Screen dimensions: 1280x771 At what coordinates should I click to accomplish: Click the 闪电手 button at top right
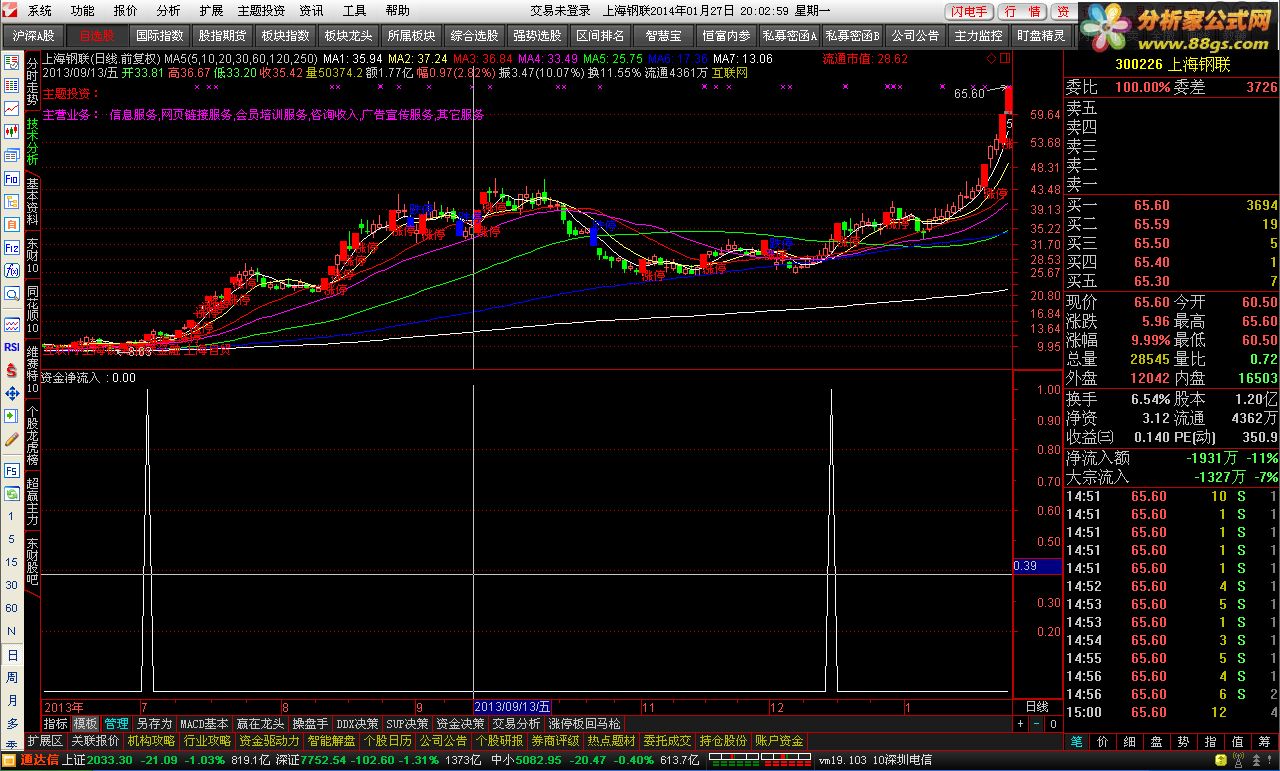969,11
